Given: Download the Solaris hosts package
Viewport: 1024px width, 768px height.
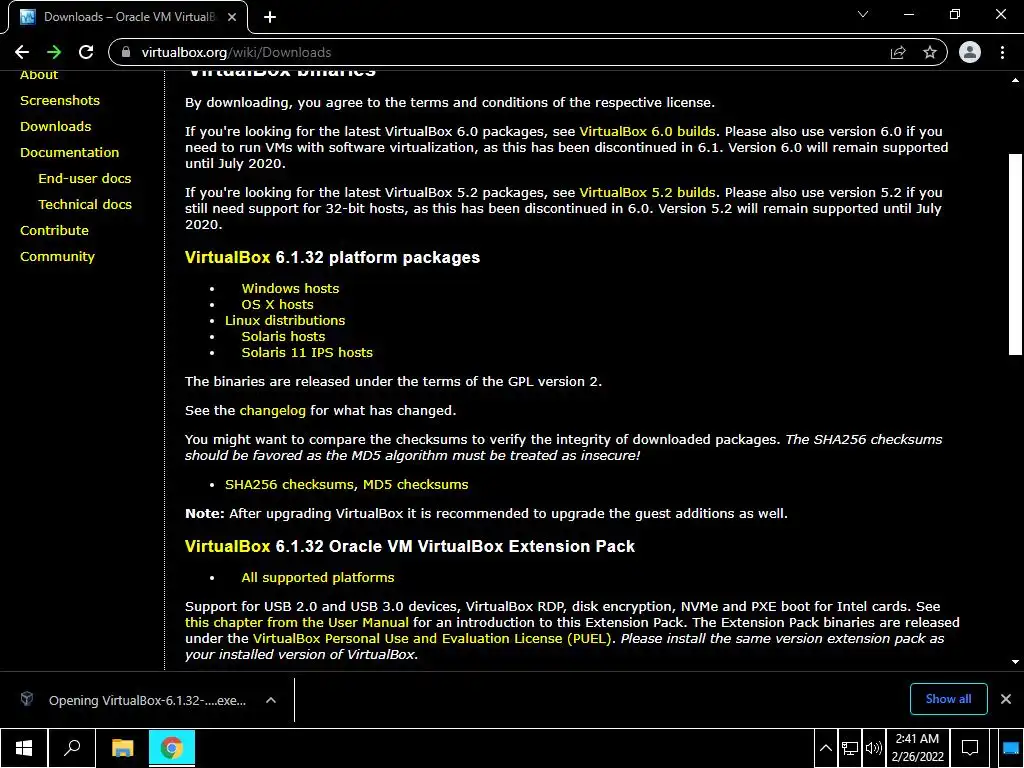Looking at the screenshot, I should 283,337.
